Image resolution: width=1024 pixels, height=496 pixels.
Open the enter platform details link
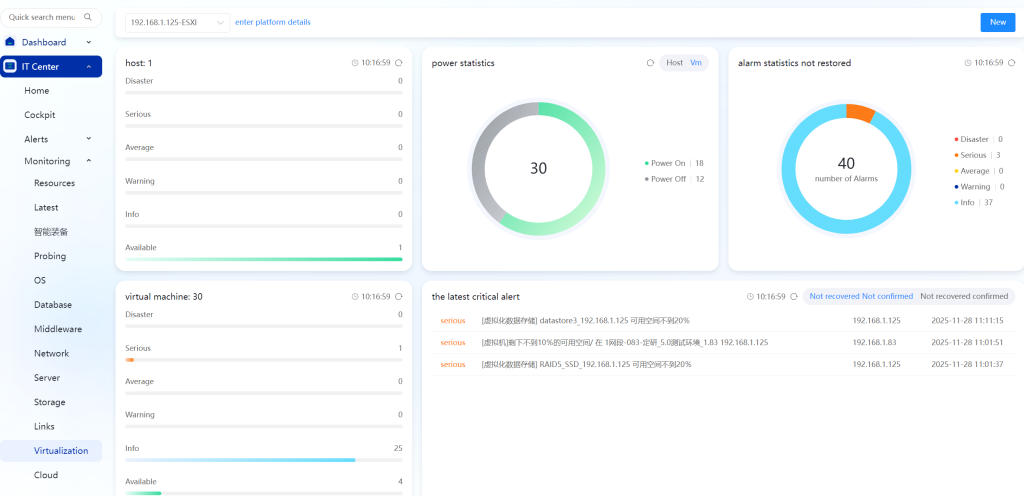coord(272,22)
